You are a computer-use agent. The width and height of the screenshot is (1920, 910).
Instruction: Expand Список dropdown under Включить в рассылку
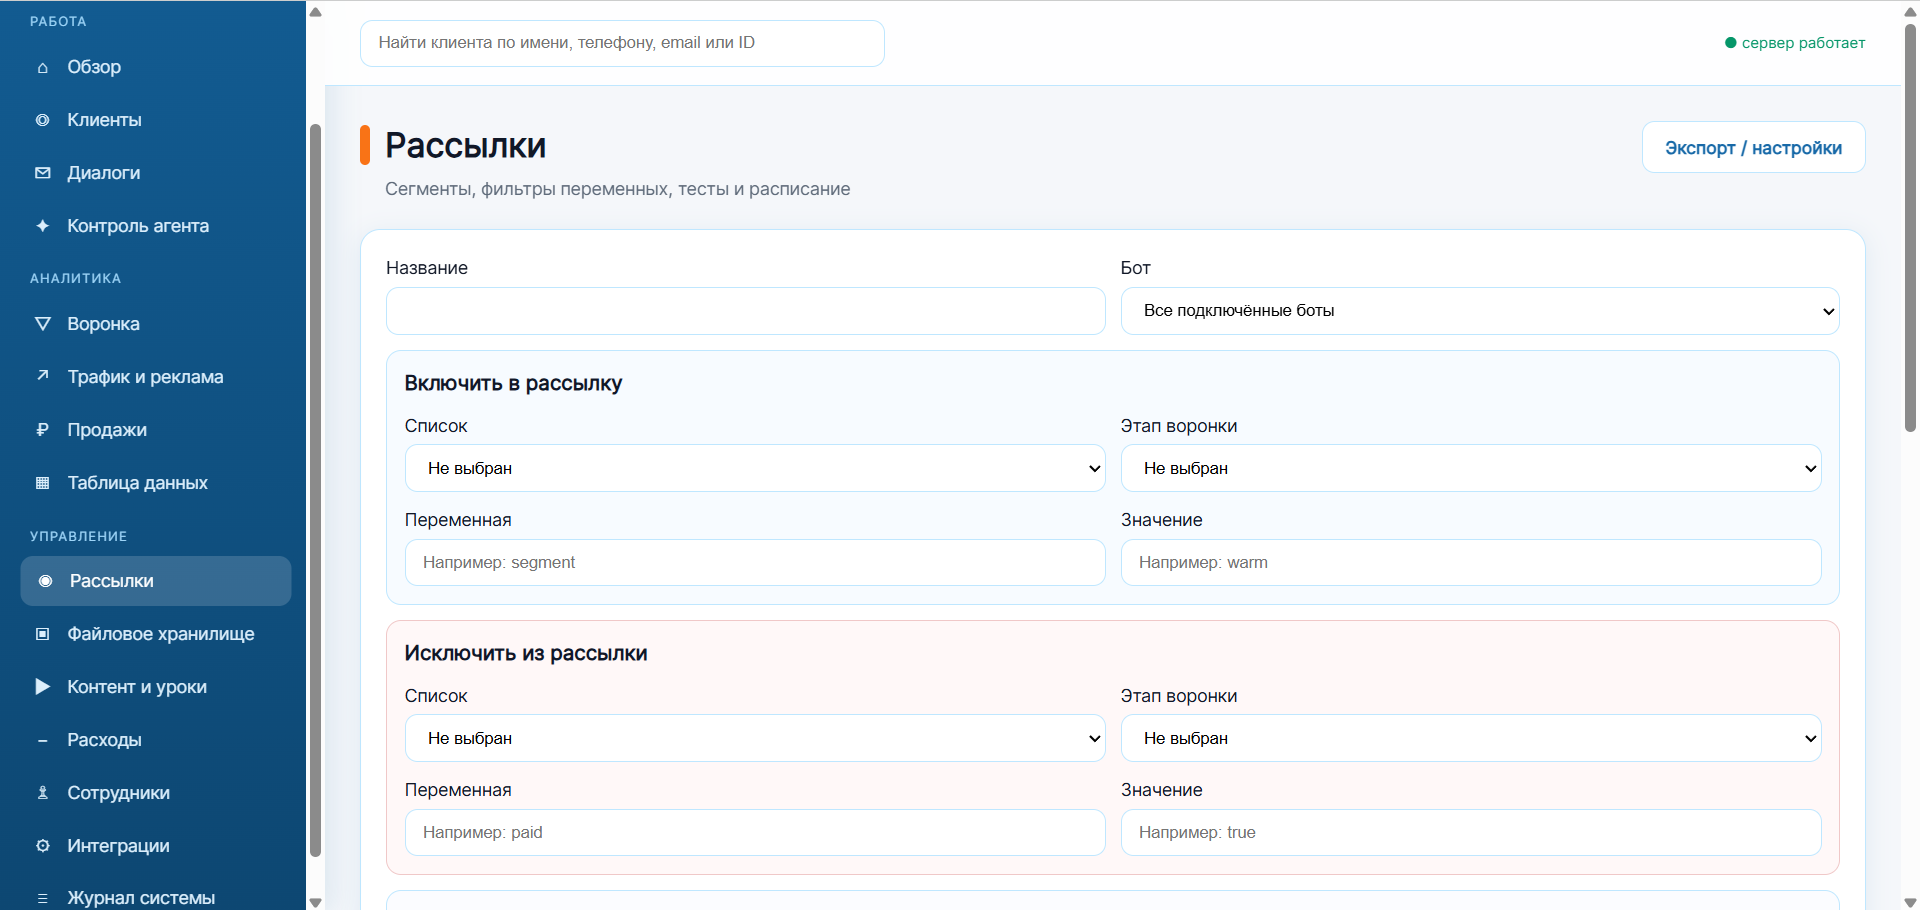(755, 468)
